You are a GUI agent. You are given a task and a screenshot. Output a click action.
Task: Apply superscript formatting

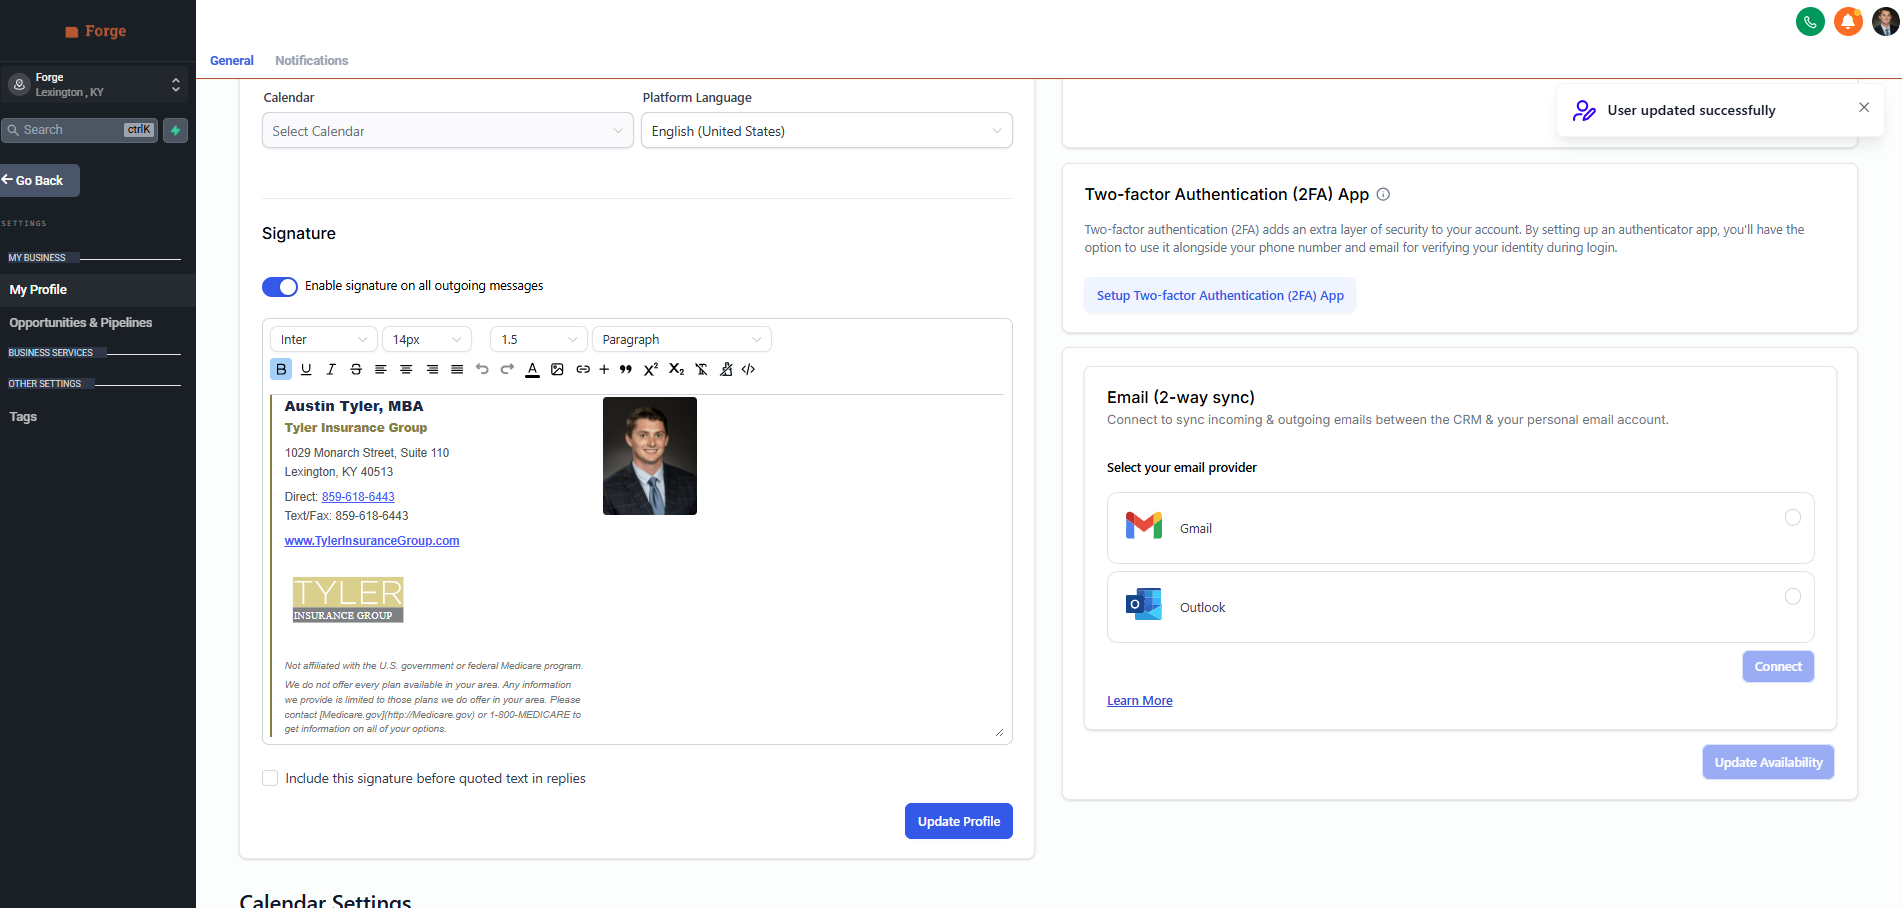(x=651, y=369)
